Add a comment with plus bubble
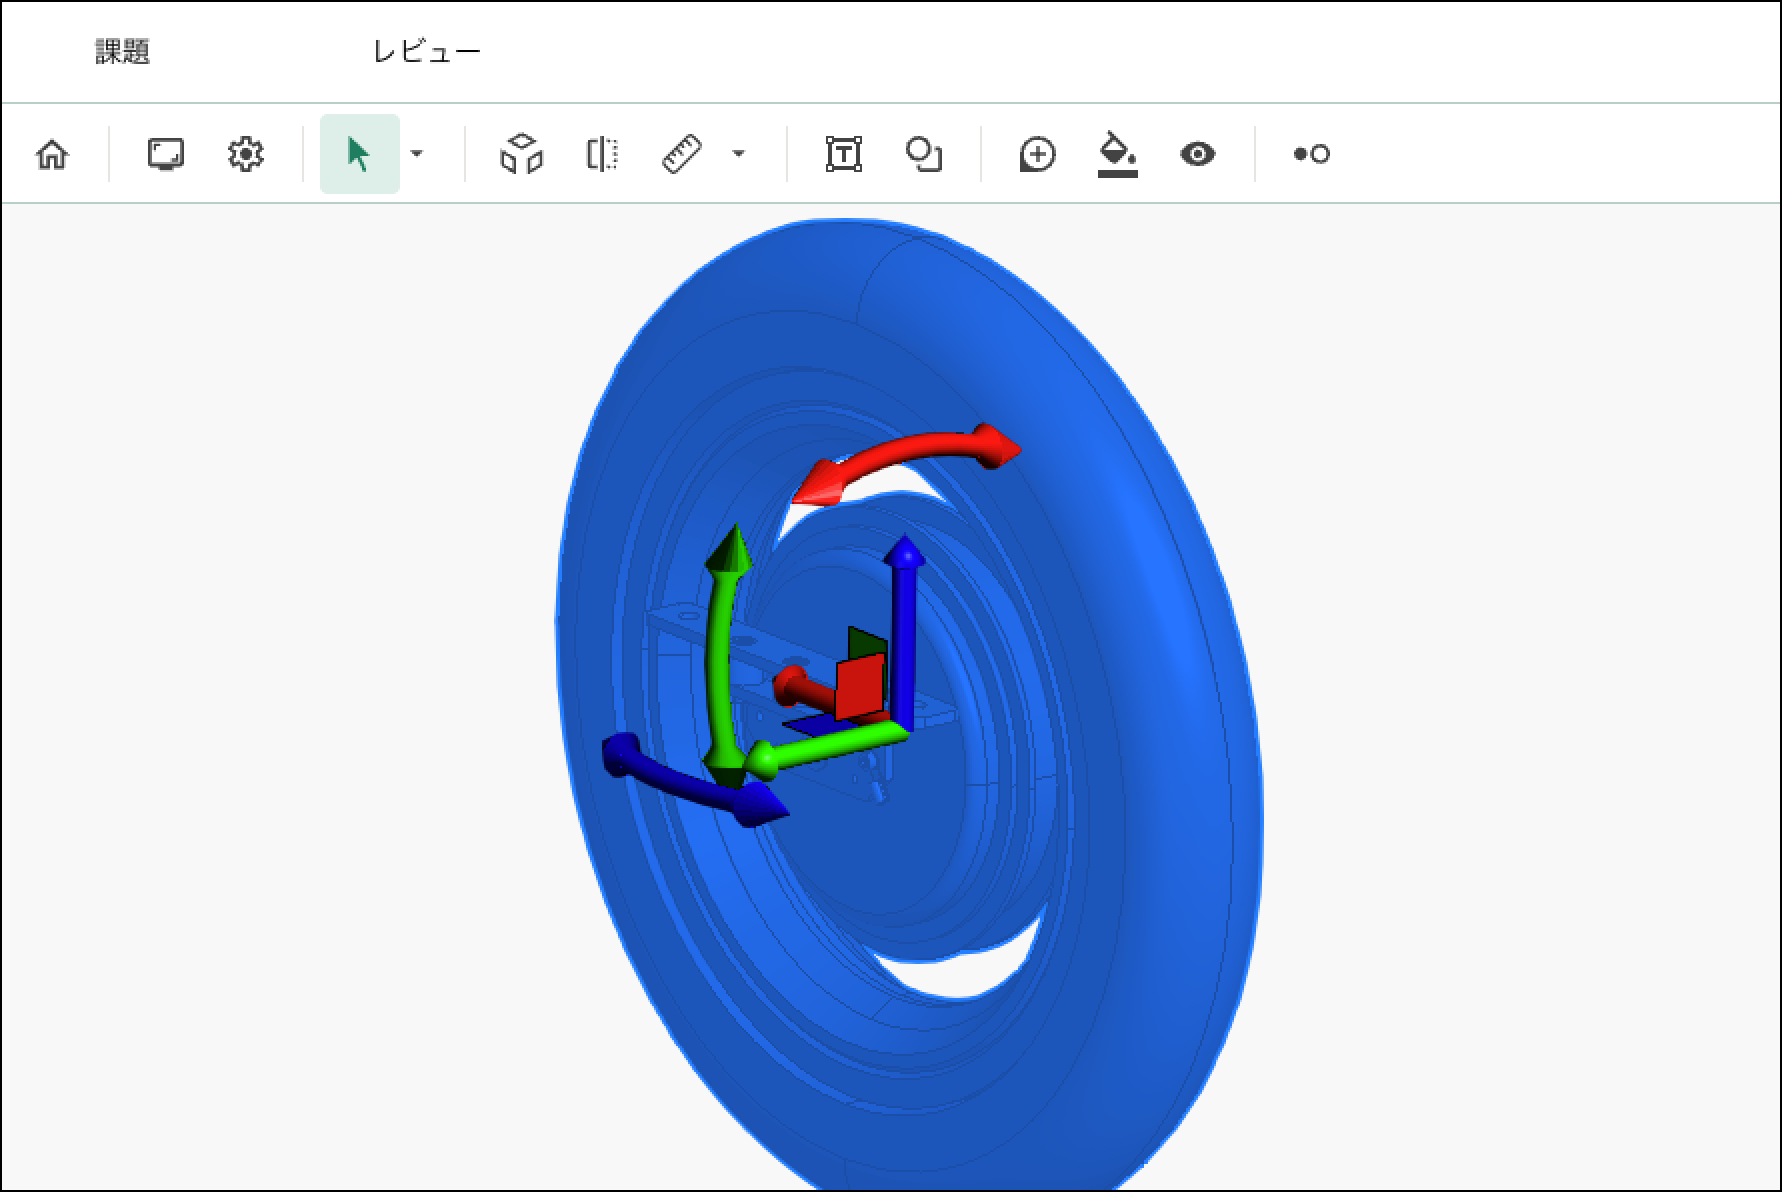The image size is (1782, 1192). (x=1037, y=154)
